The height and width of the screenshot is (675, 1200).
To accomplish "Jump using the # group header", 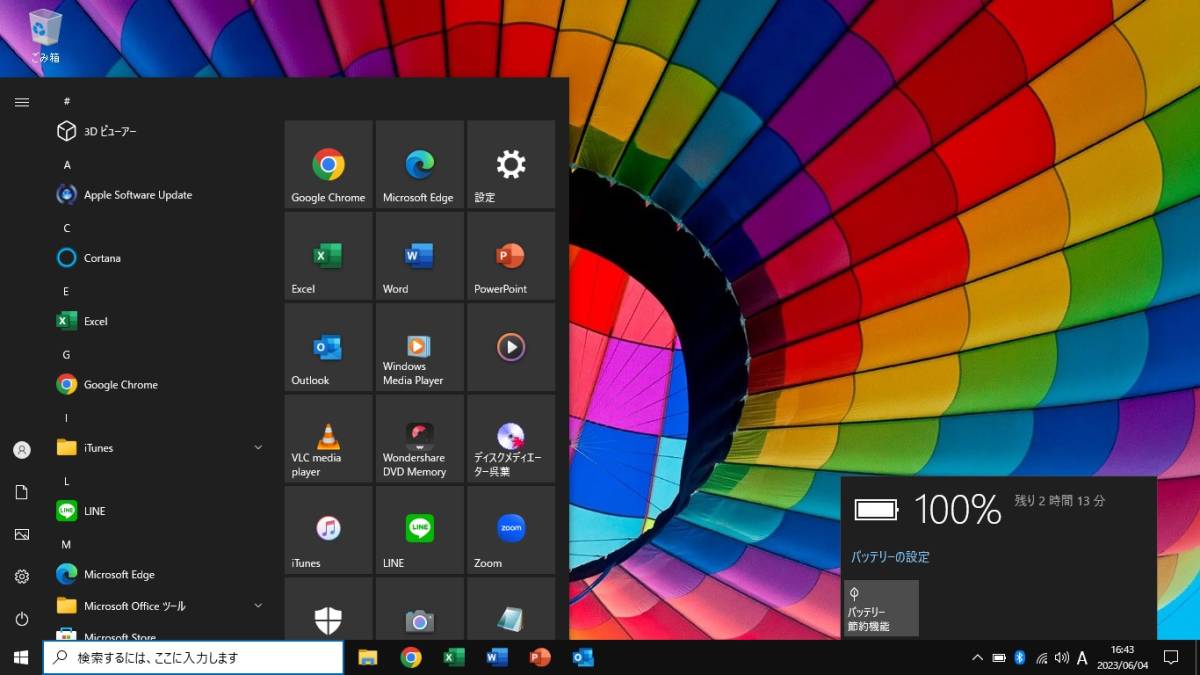I will click(67, 102).
